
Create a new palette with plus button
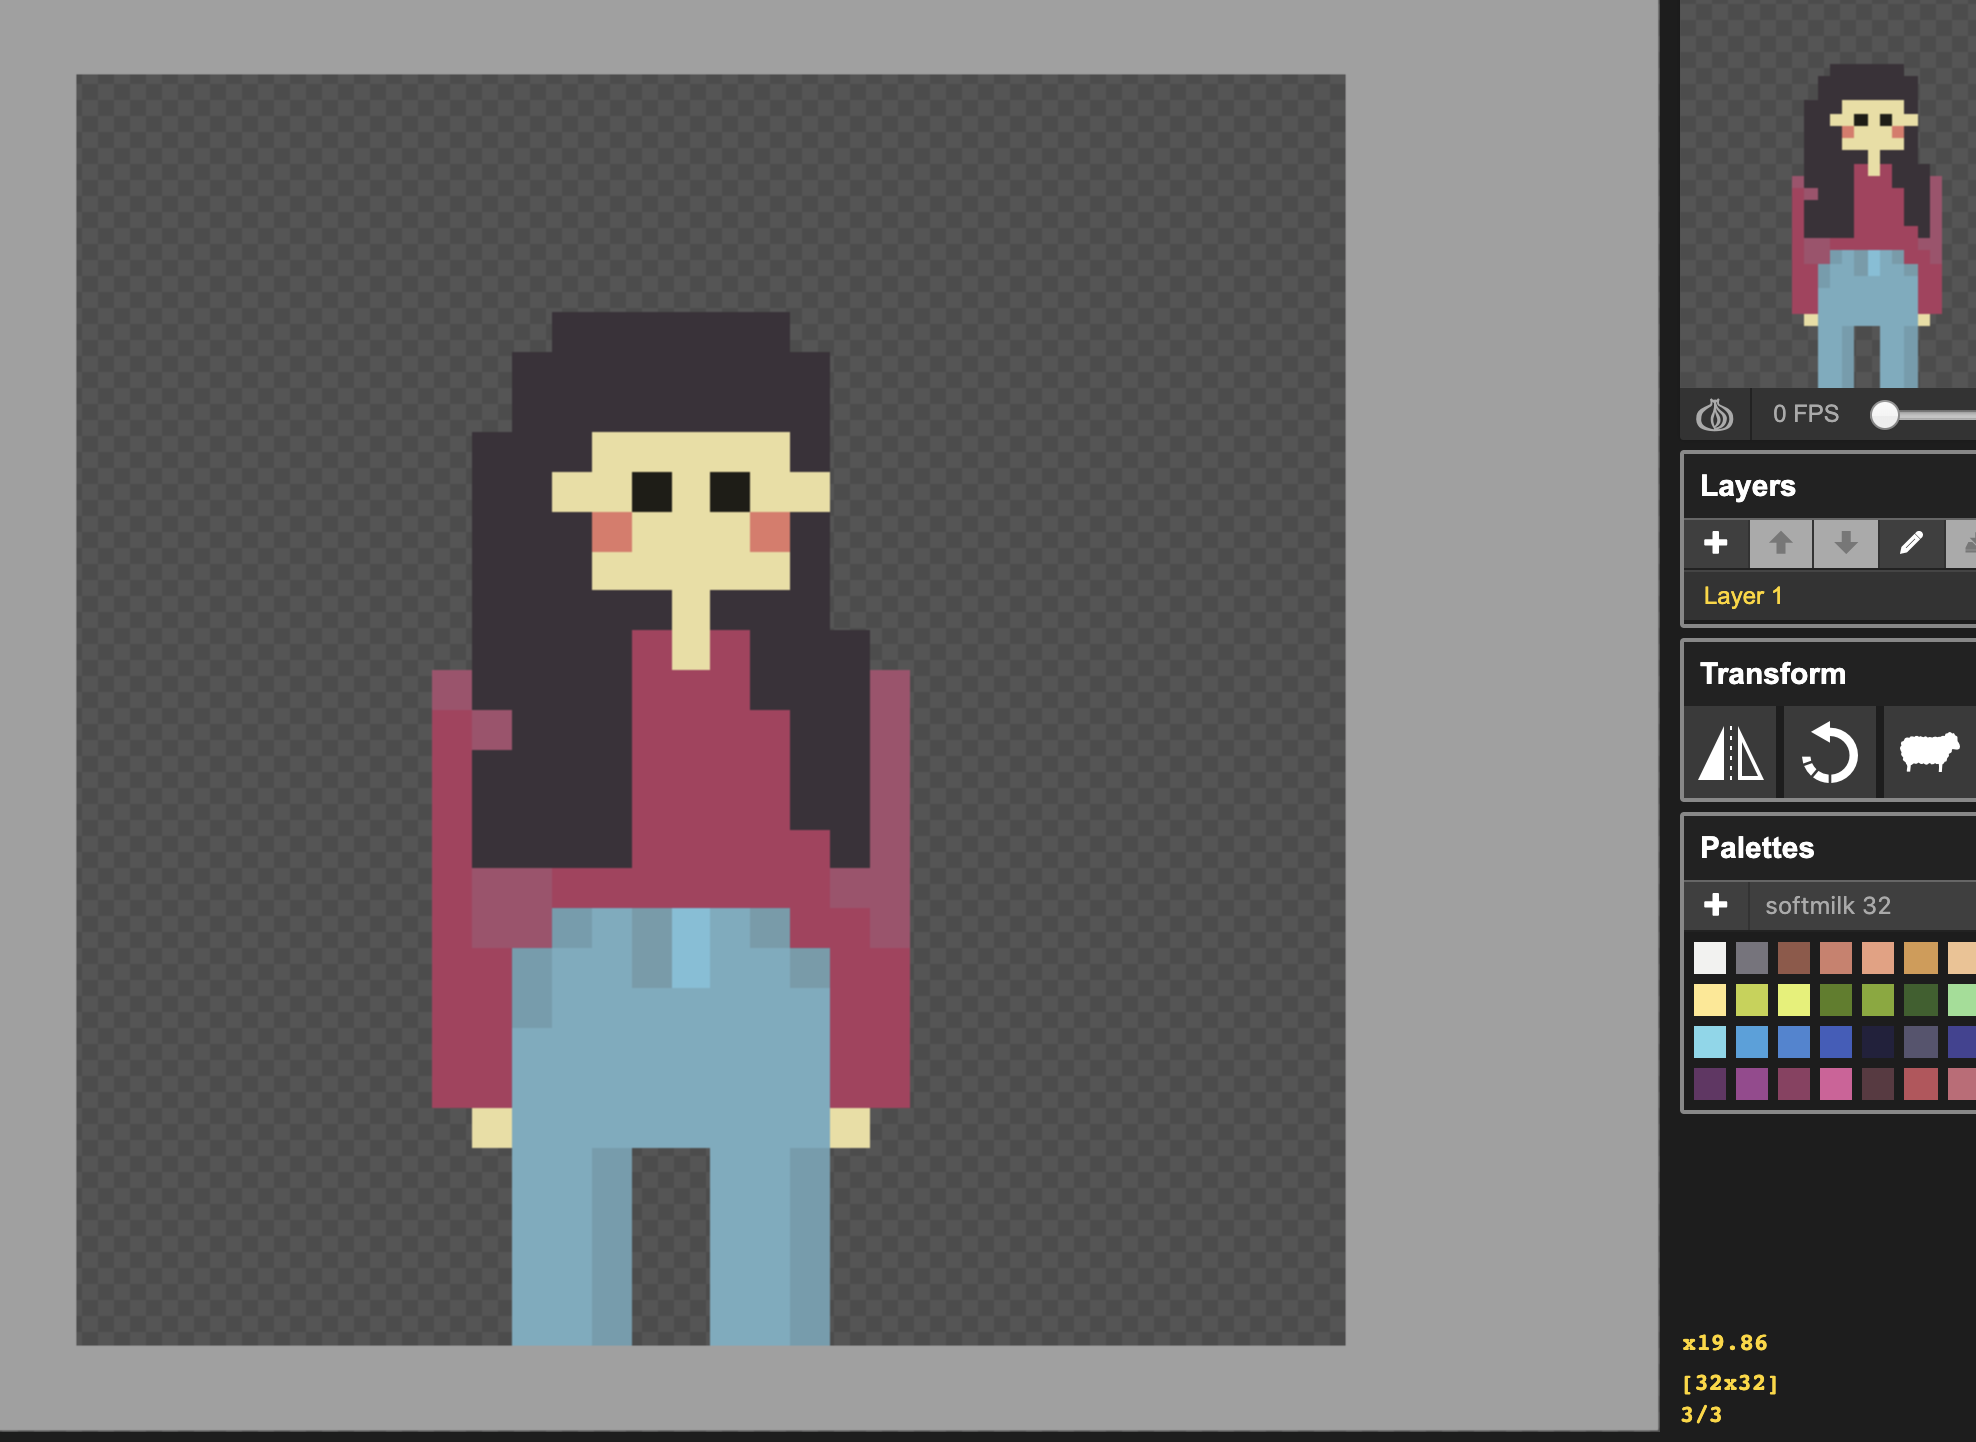(x=1716, y=905)
